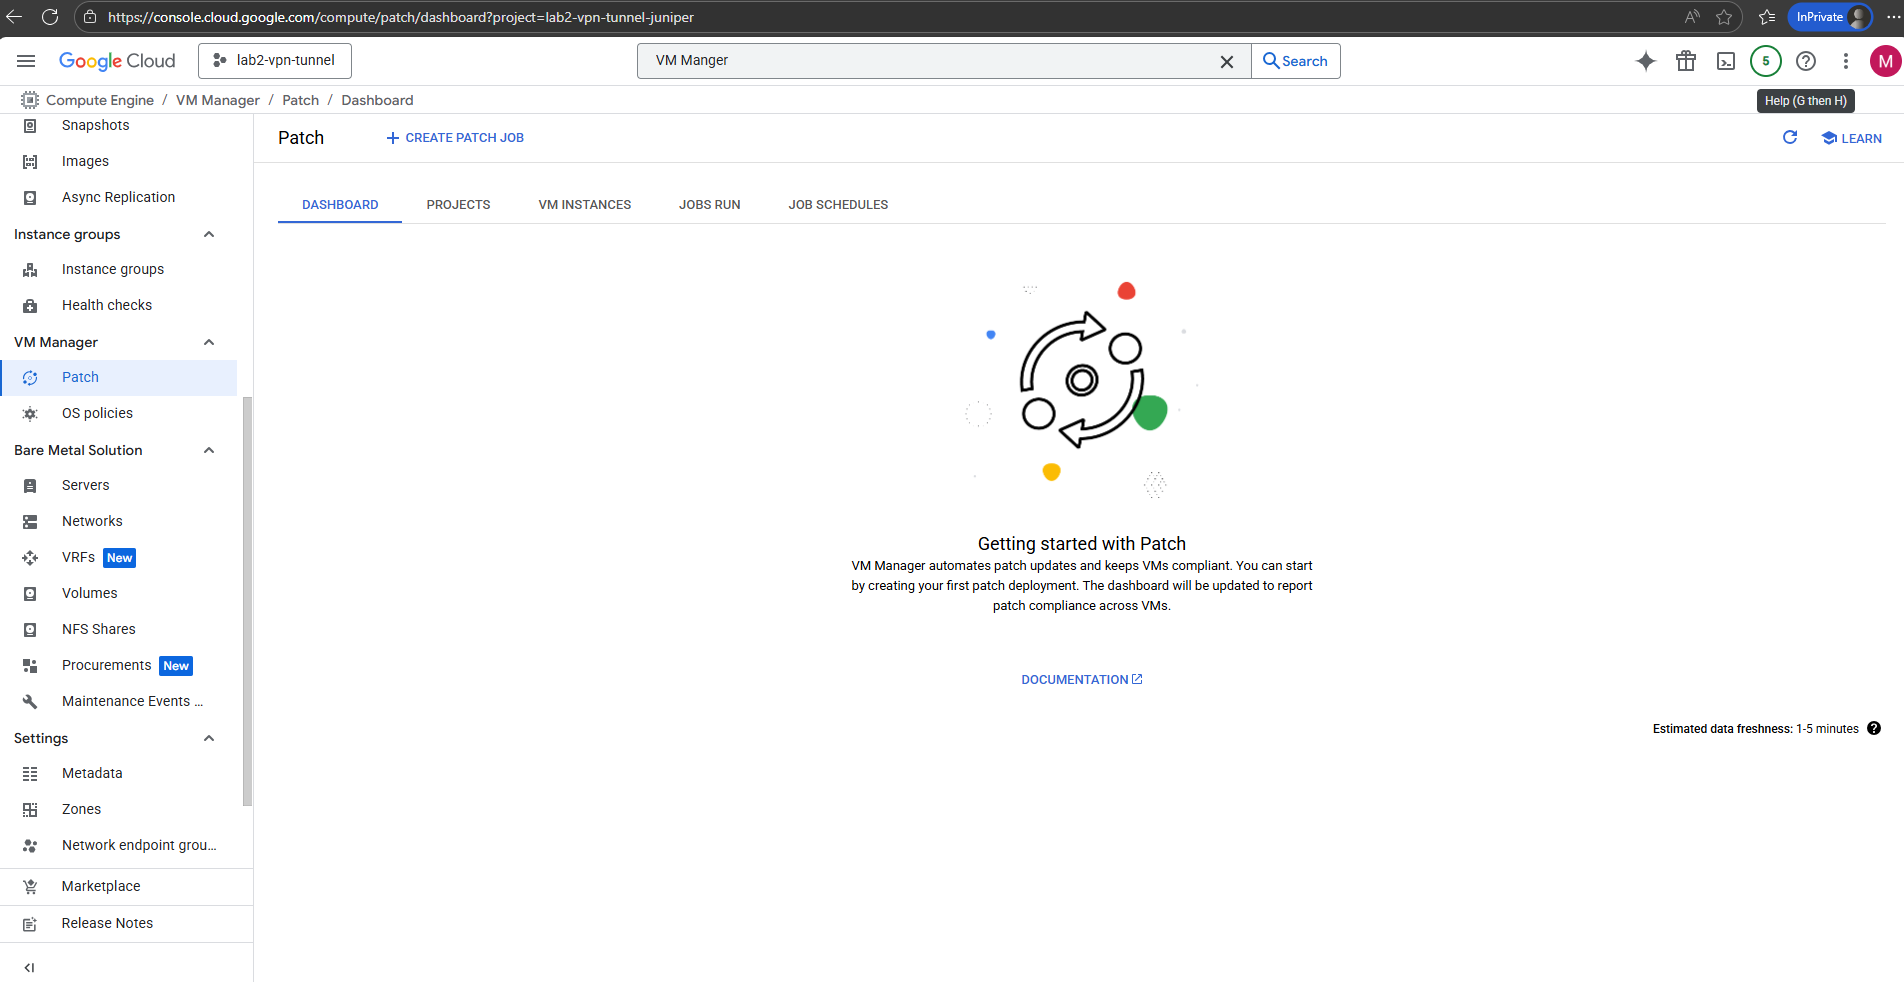Switch to the Projects tab
Screen dimensions: 1904x982
[x=458, y=204]
